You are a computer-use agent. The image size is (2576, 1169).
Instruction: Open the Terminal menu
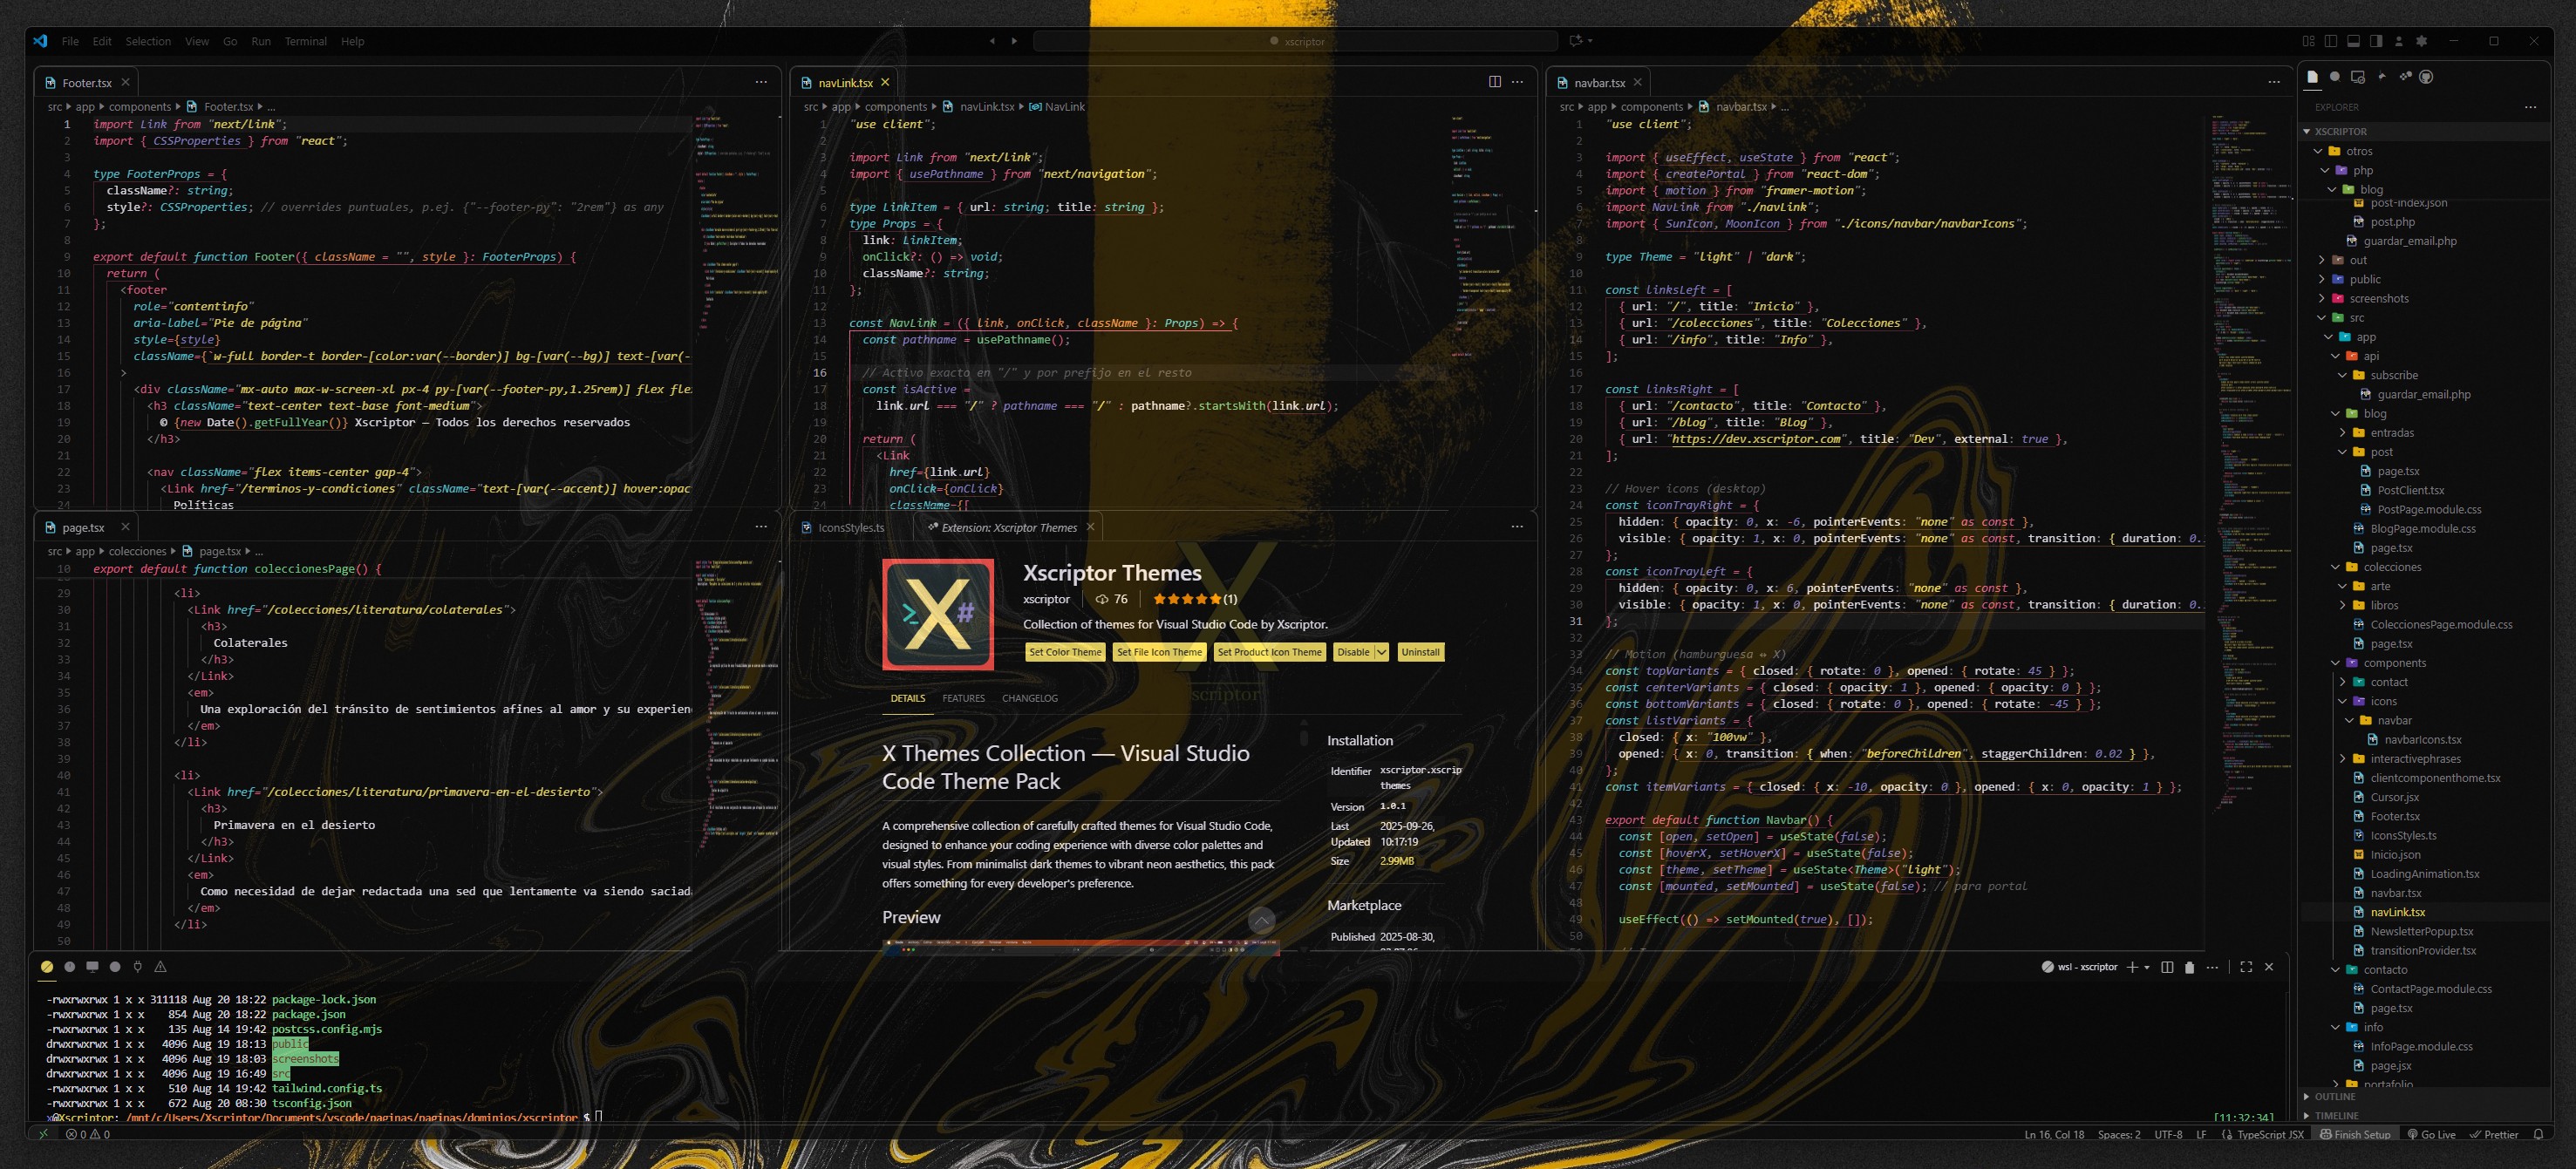coord(305,41)
